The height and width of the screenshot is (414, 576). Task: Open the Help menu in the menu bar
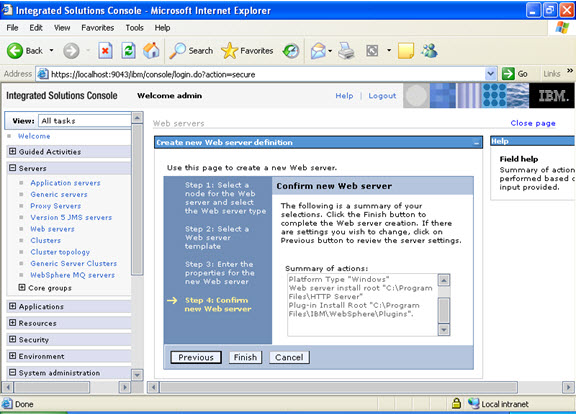click(x=162, y=28)
